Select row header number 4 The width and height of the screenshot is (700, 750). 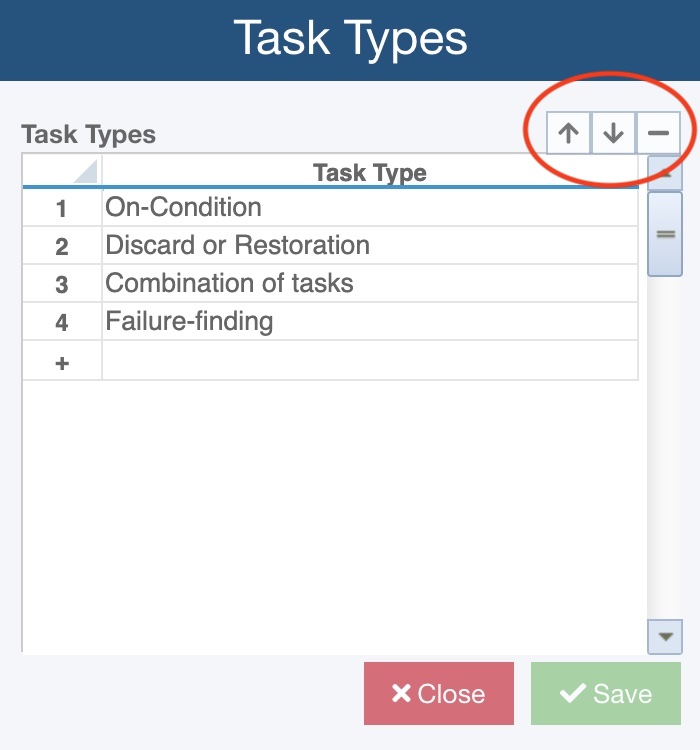[62, 323]
